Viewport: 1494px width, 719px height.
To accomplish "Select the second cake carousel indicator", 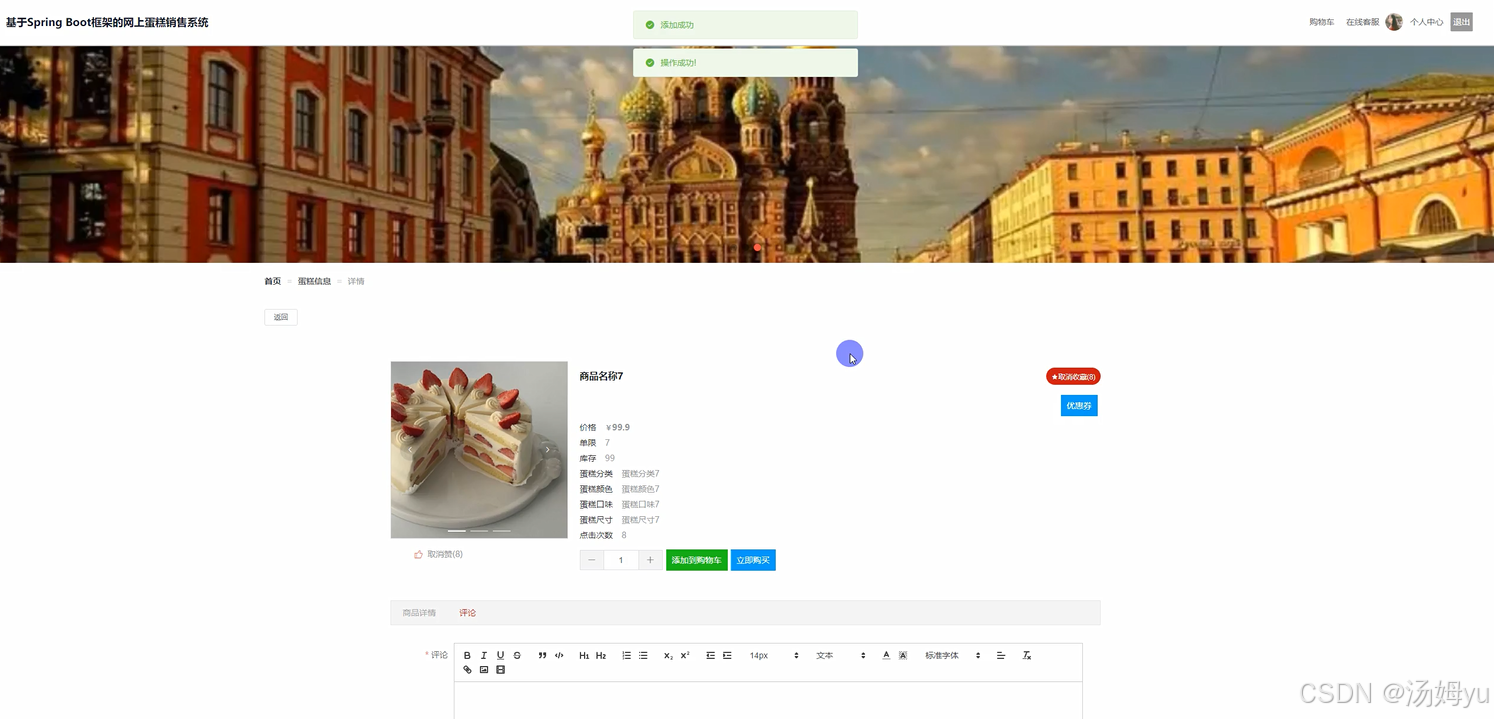I will click(479, 531).
